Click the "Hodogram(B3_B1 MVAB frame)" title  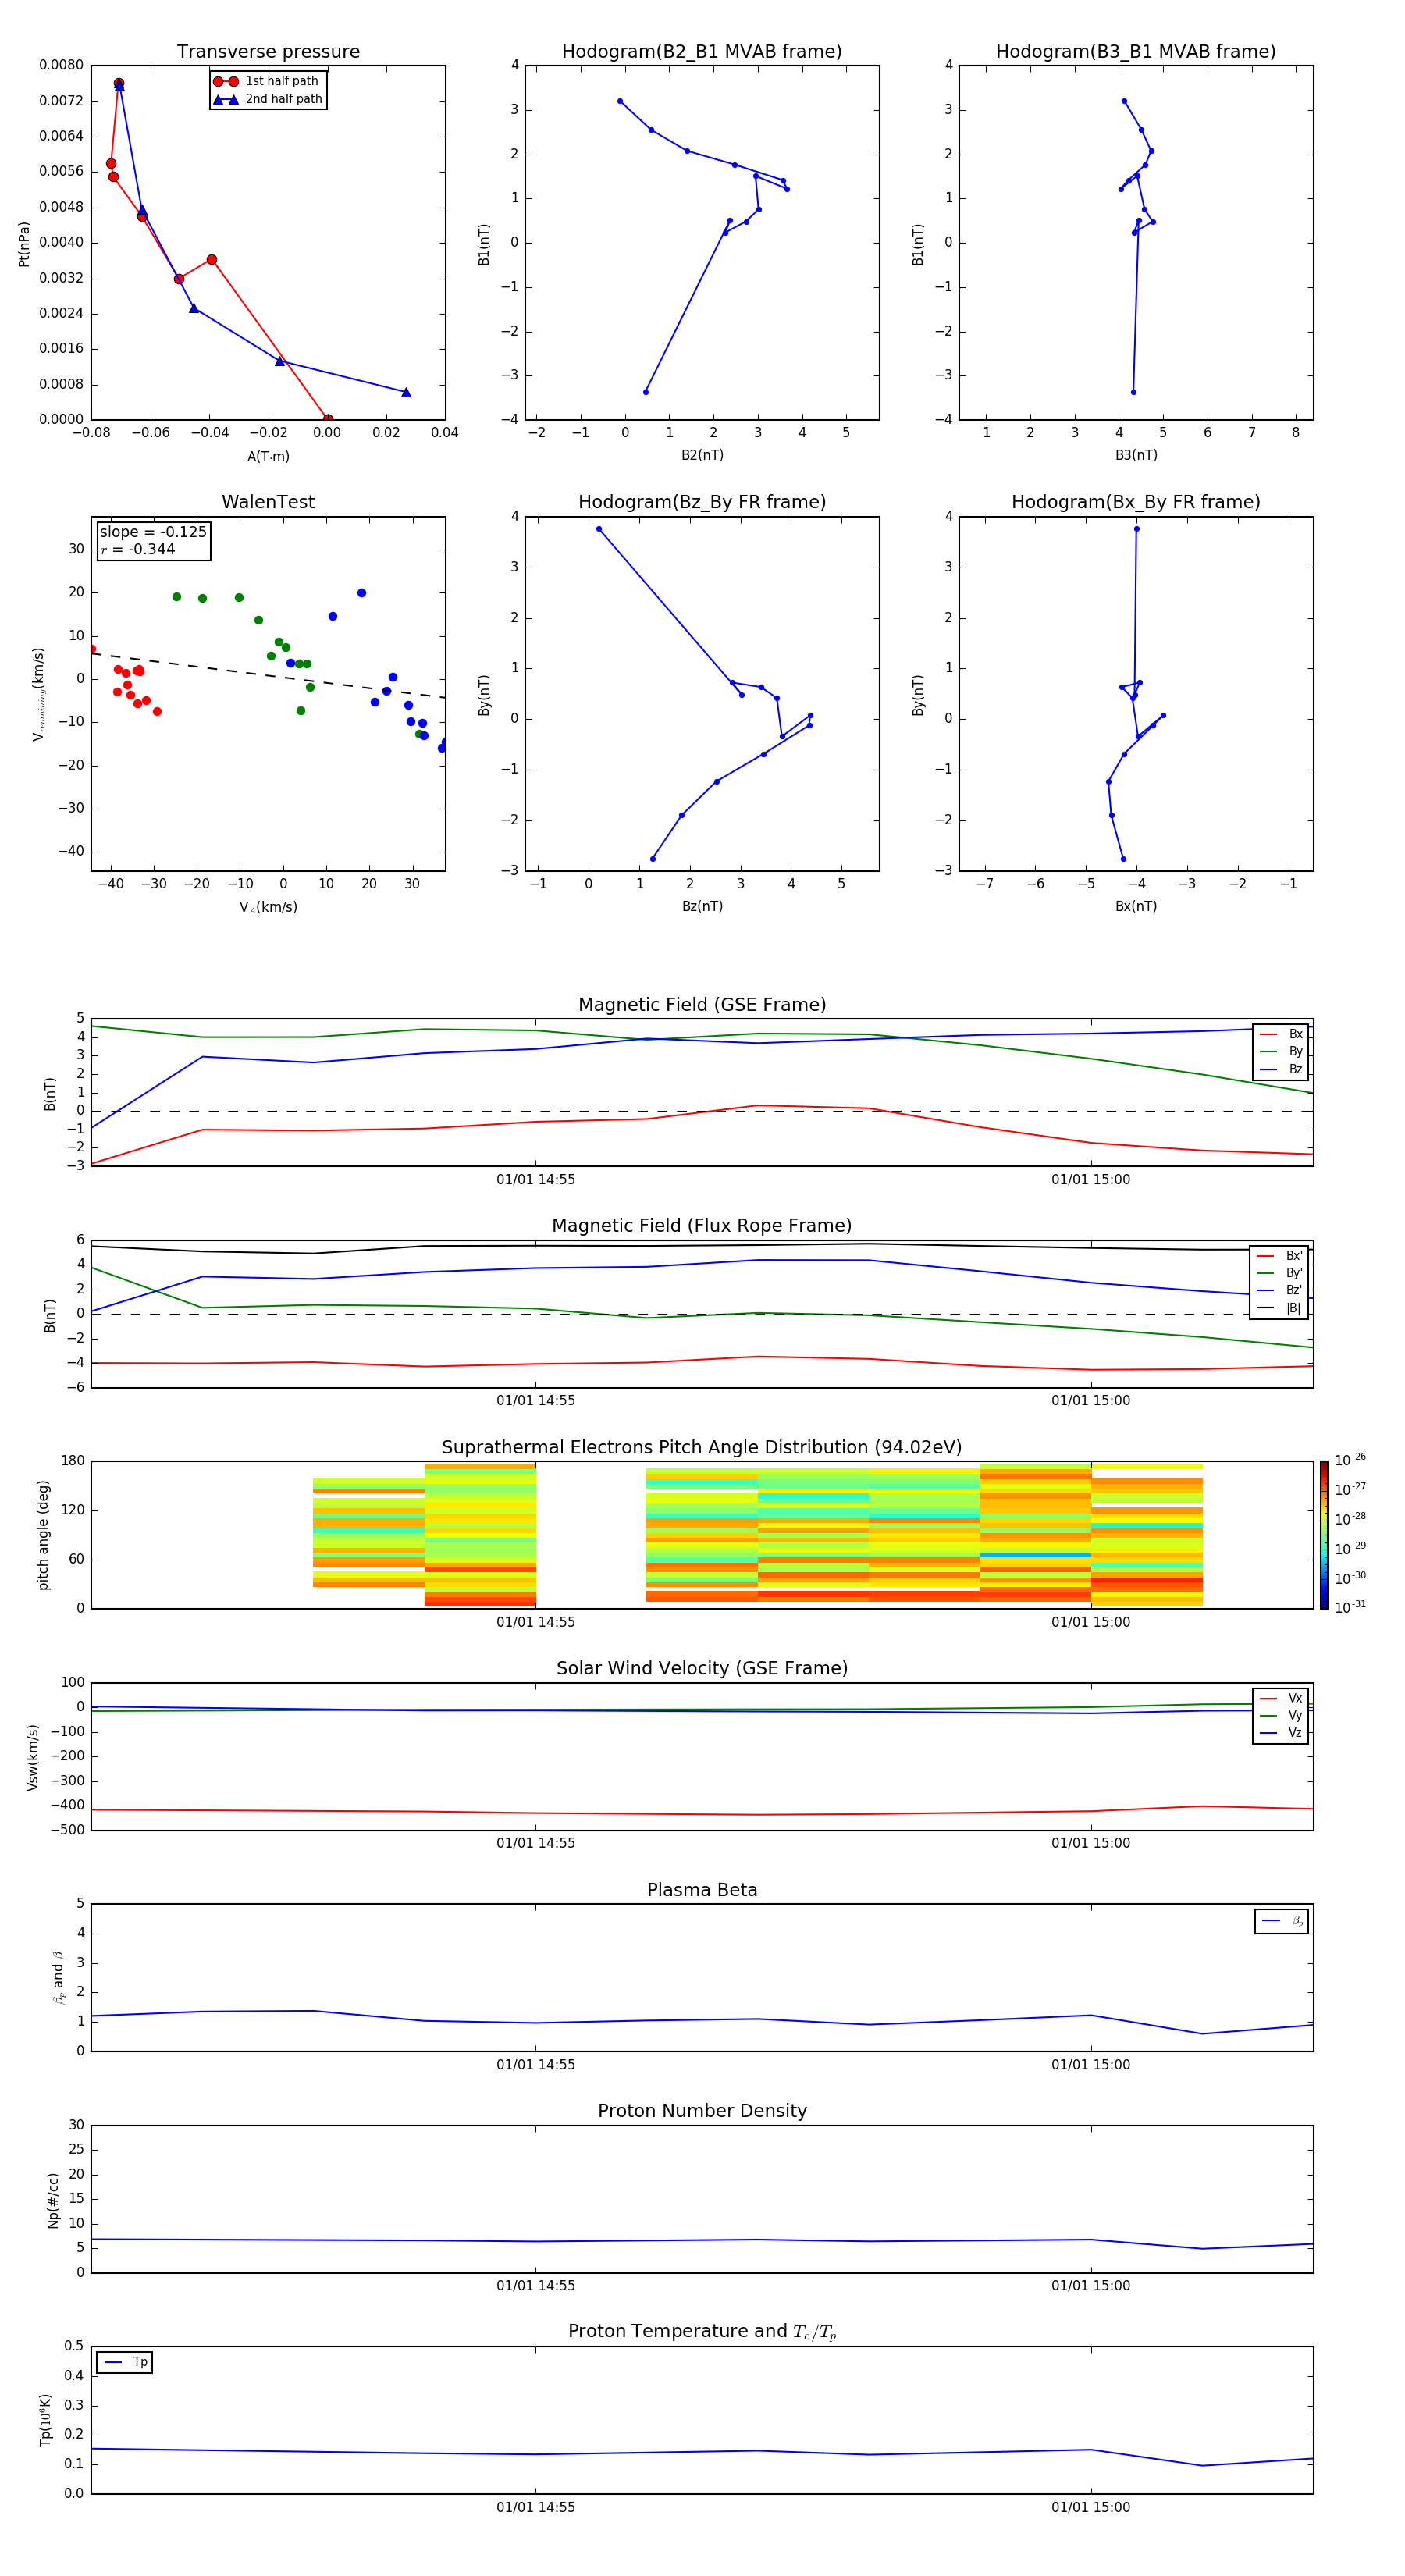pyautogui.click(x=1136, y=52)
